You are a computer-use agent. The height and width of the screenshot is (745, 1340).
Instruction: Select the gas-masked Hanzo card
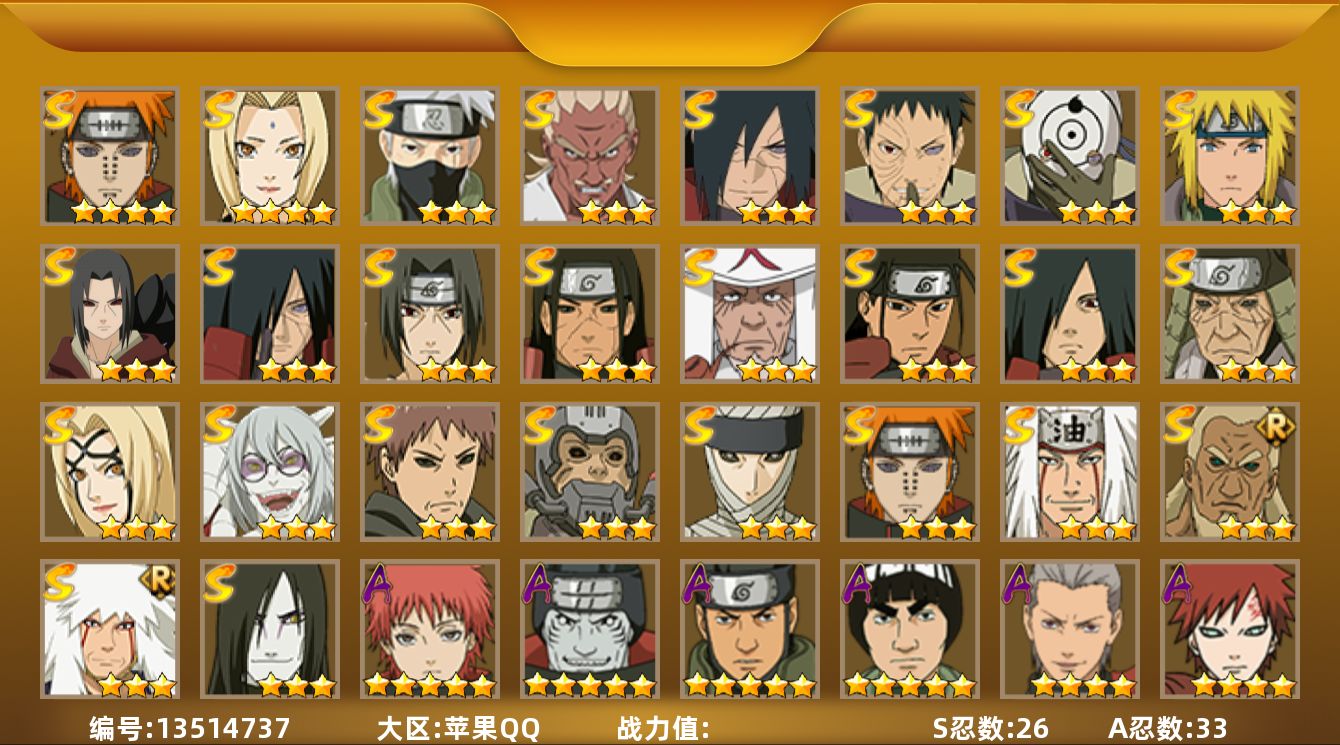coord(590,472)
